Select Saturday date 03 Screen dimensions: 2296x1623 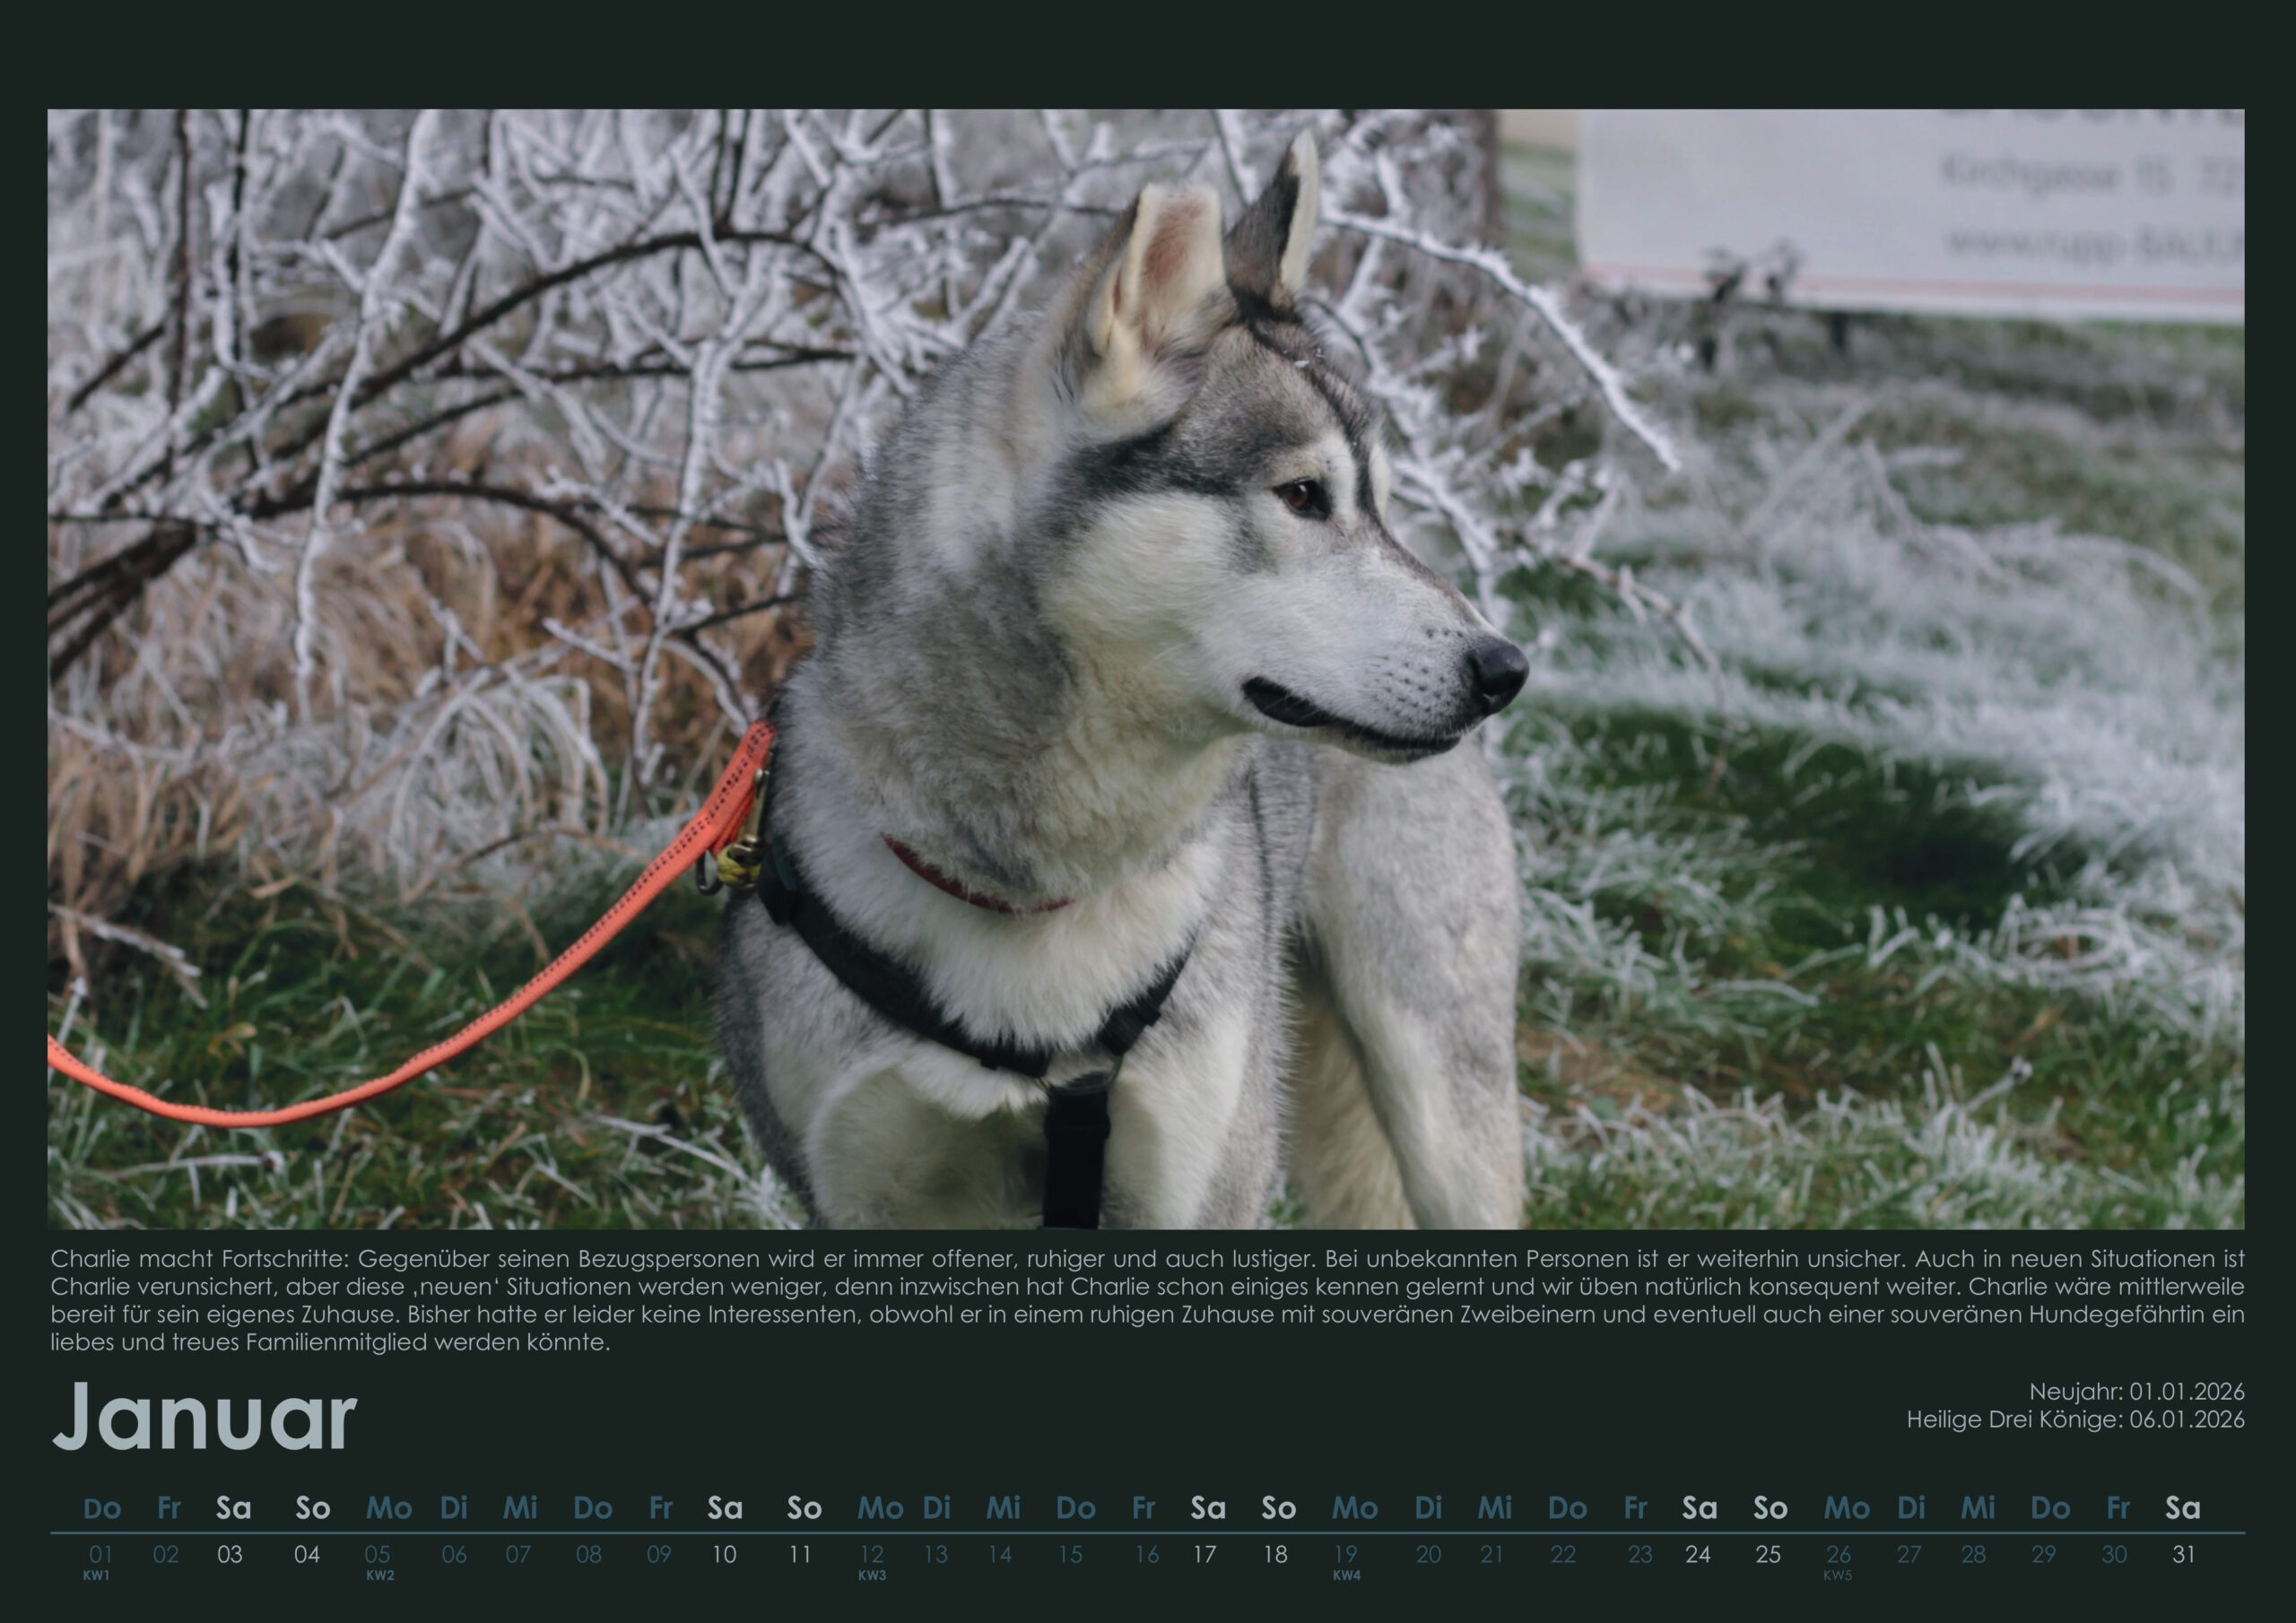(x=230, y=1554)
